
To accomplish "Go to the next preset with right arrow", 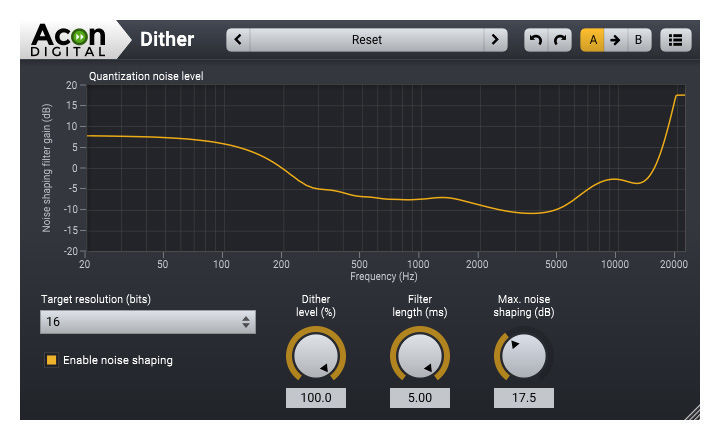I will click(x=495, y=40).
